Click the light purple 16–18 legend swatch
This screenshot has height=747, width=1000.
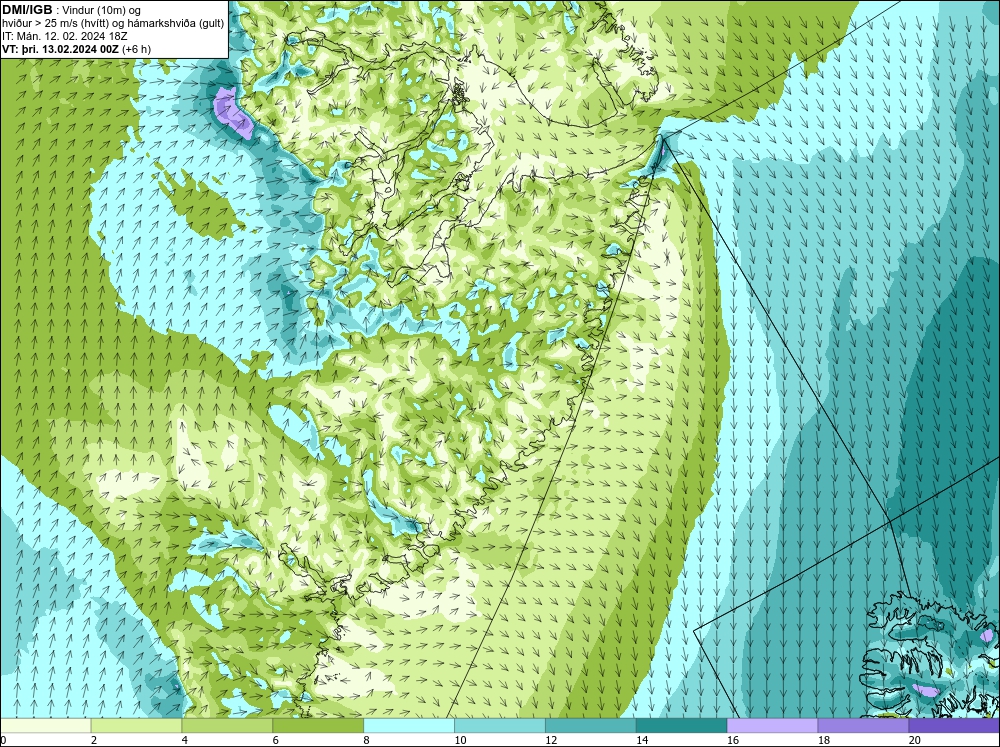tap(772, 725)
